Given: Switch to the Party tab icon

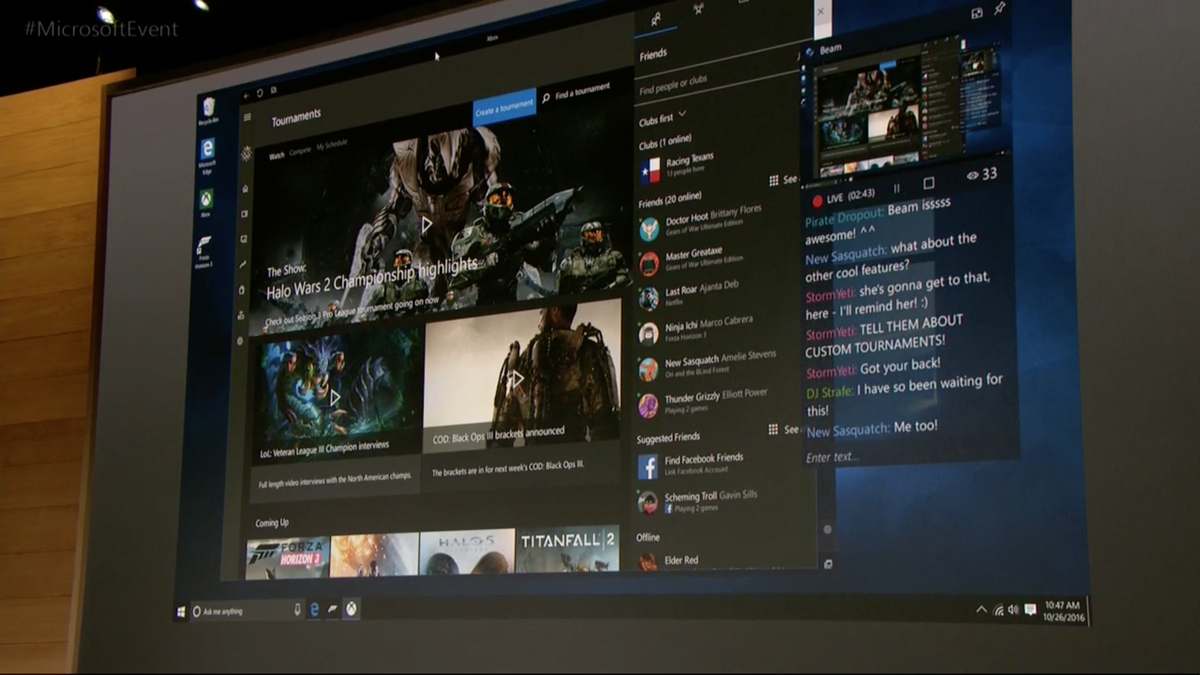Looking at the screenshot, I should coord(698,9).
